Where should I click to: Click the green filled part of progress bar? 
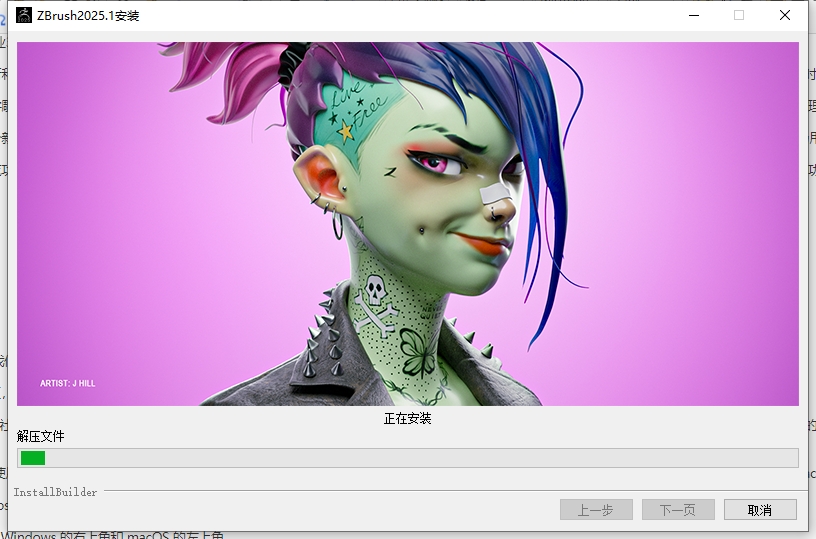[33, 458]
